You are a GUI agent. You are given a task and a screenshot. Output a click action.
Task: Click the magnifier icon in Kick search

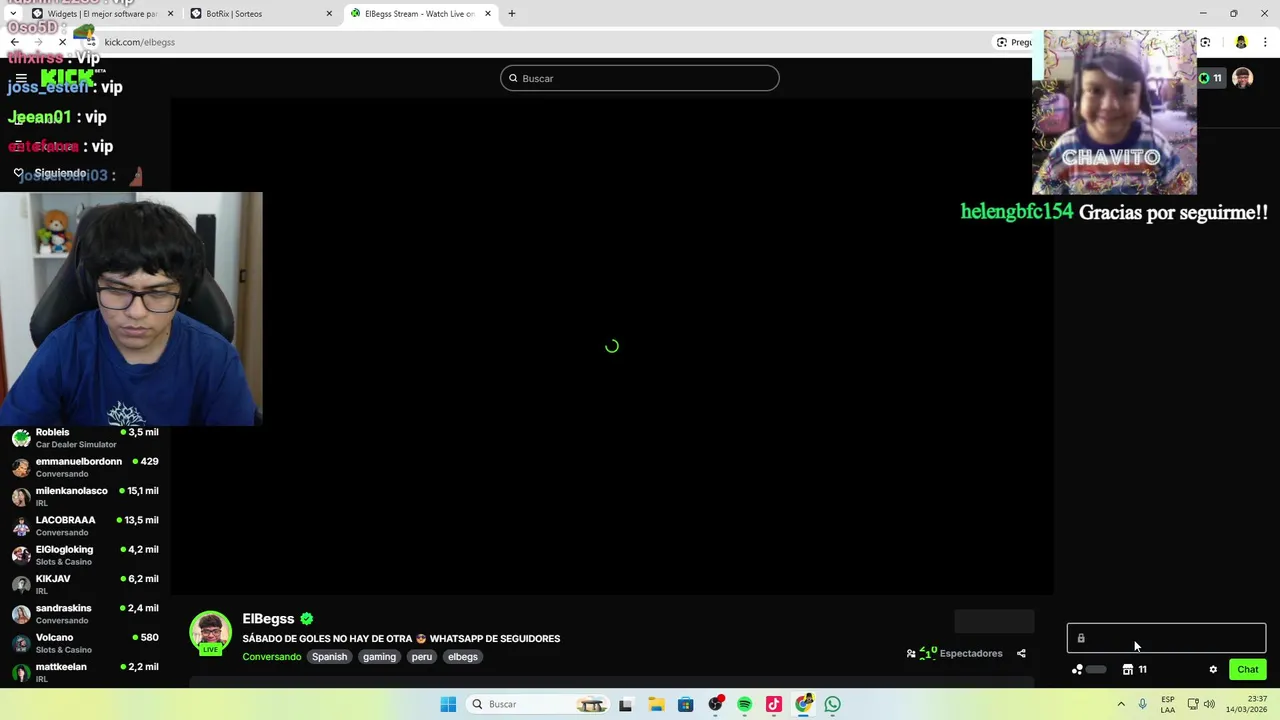[514, 78]
